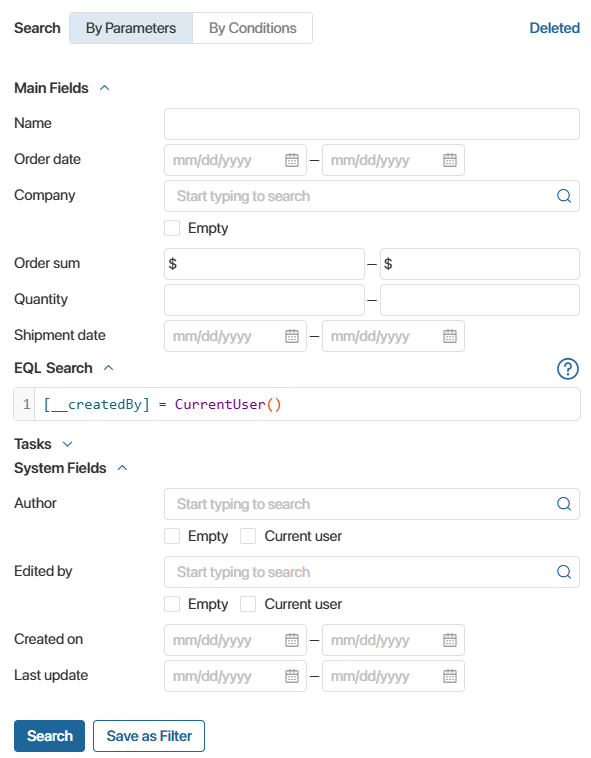The height and width of the screenshot is (758, 591).
Task: Click the Edited by search magnifier icon
Action: pos(564,572)
